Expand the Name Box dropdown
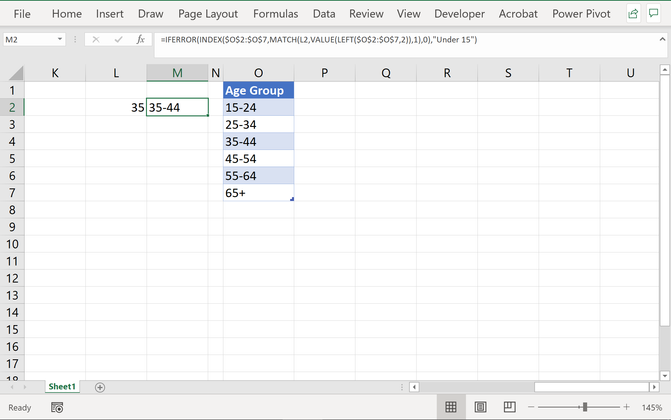Viewport: 671px width, 420px height. click(60, 39)
